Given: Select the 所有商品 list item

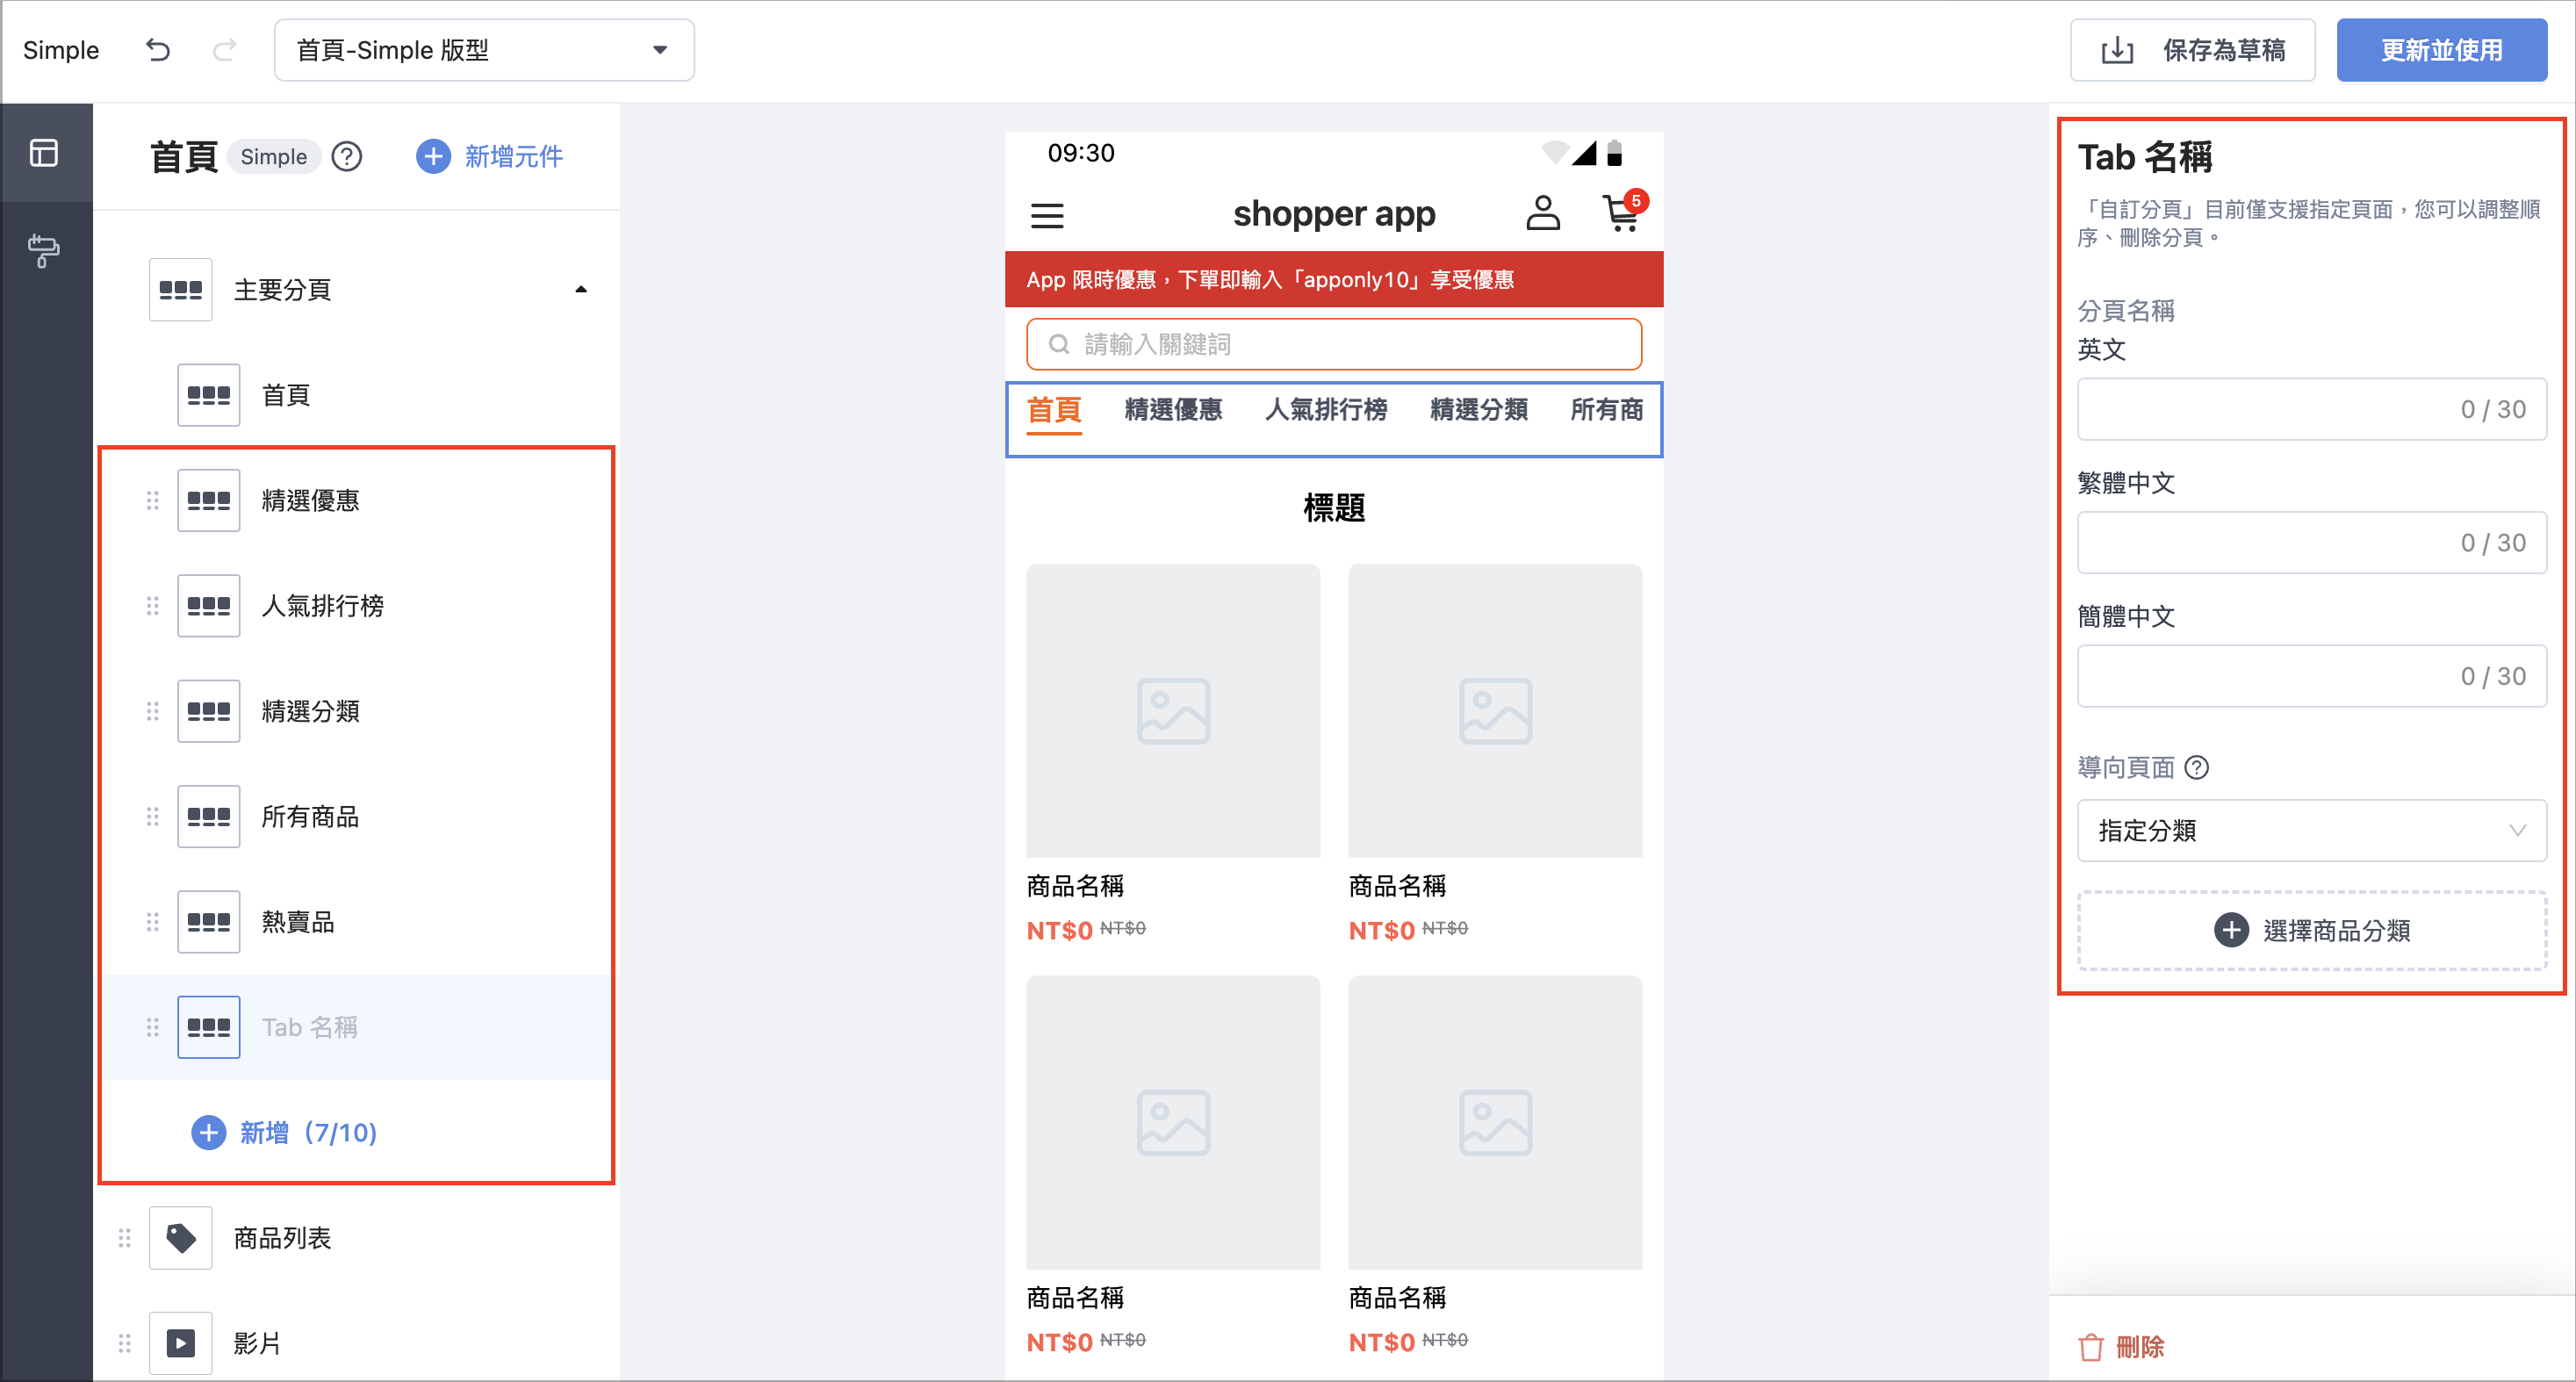Looking at the screenshot, I should coord(357,817).
